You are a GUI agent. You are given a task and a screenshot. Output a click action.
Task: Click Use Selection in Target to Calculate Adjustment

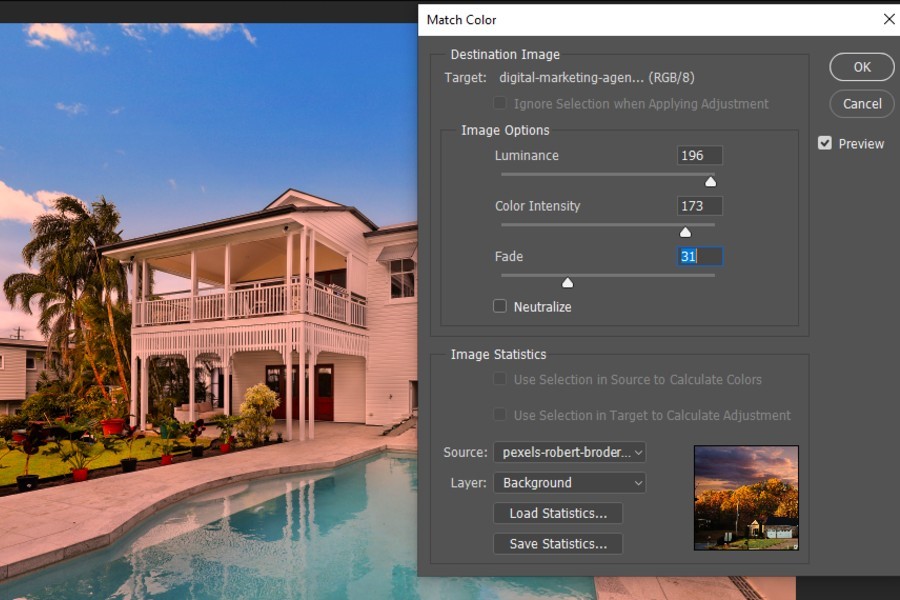pyautogui.click(x=501, y=415)
